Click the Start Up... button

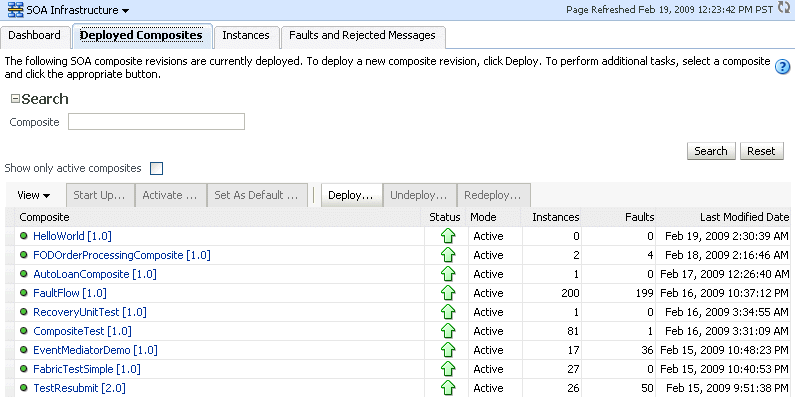tap(99, 195)
